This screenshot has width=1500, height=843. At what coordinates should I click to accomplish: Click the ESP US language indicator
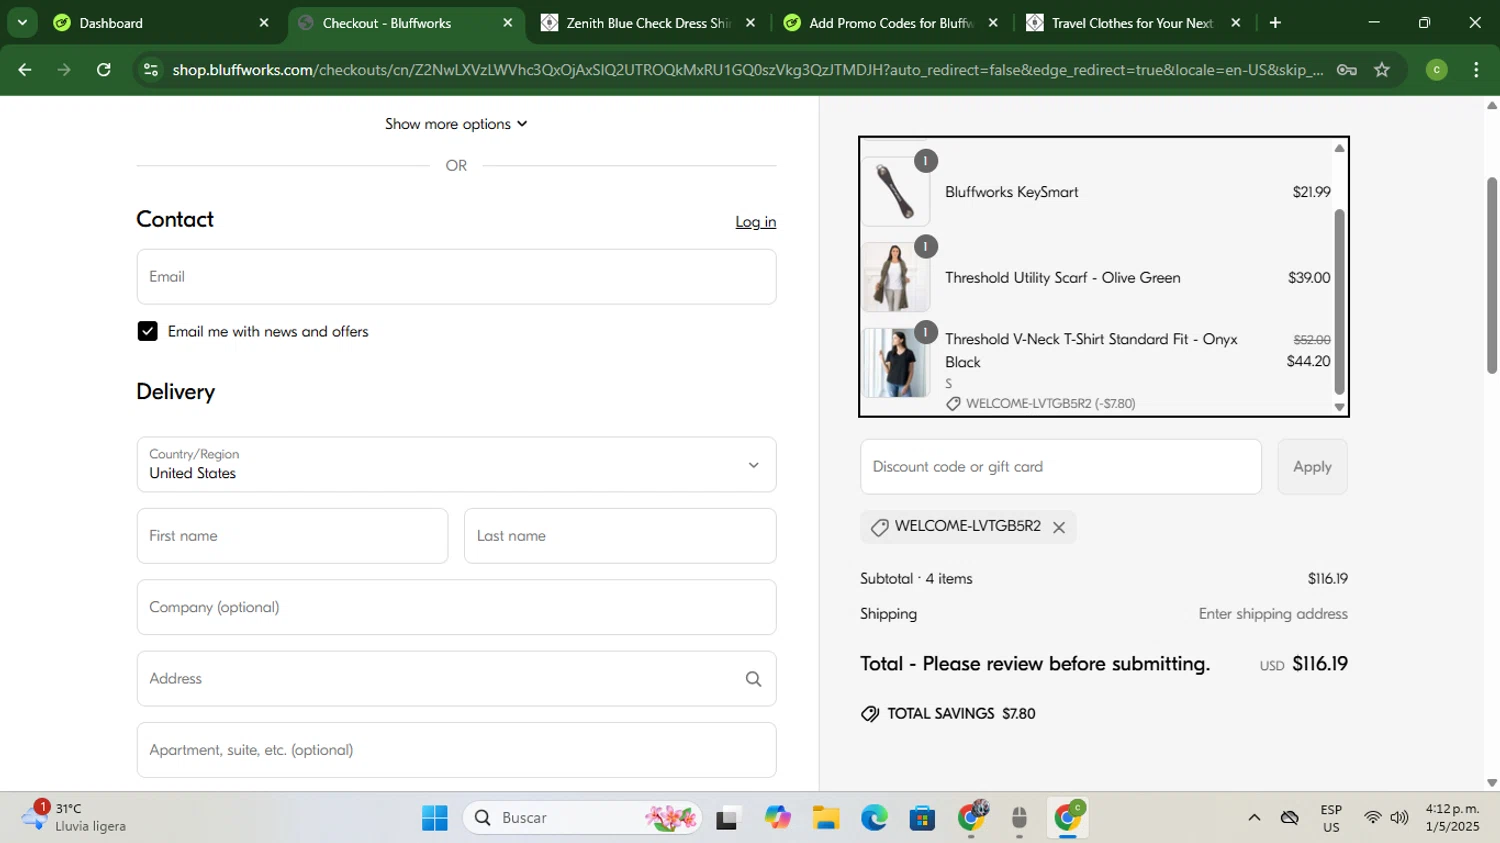pyautogui.click(x=1331, y=818)
